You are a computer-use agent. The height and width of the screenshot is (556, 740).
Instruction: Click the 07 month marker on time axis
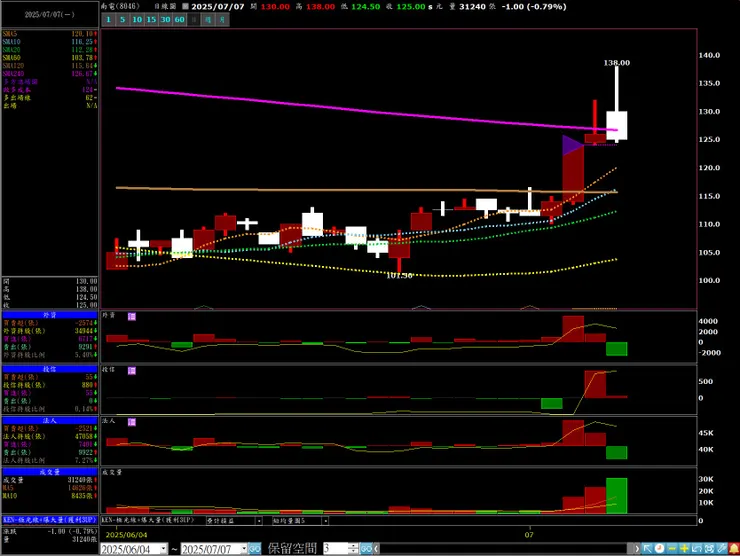coord(529,535)
